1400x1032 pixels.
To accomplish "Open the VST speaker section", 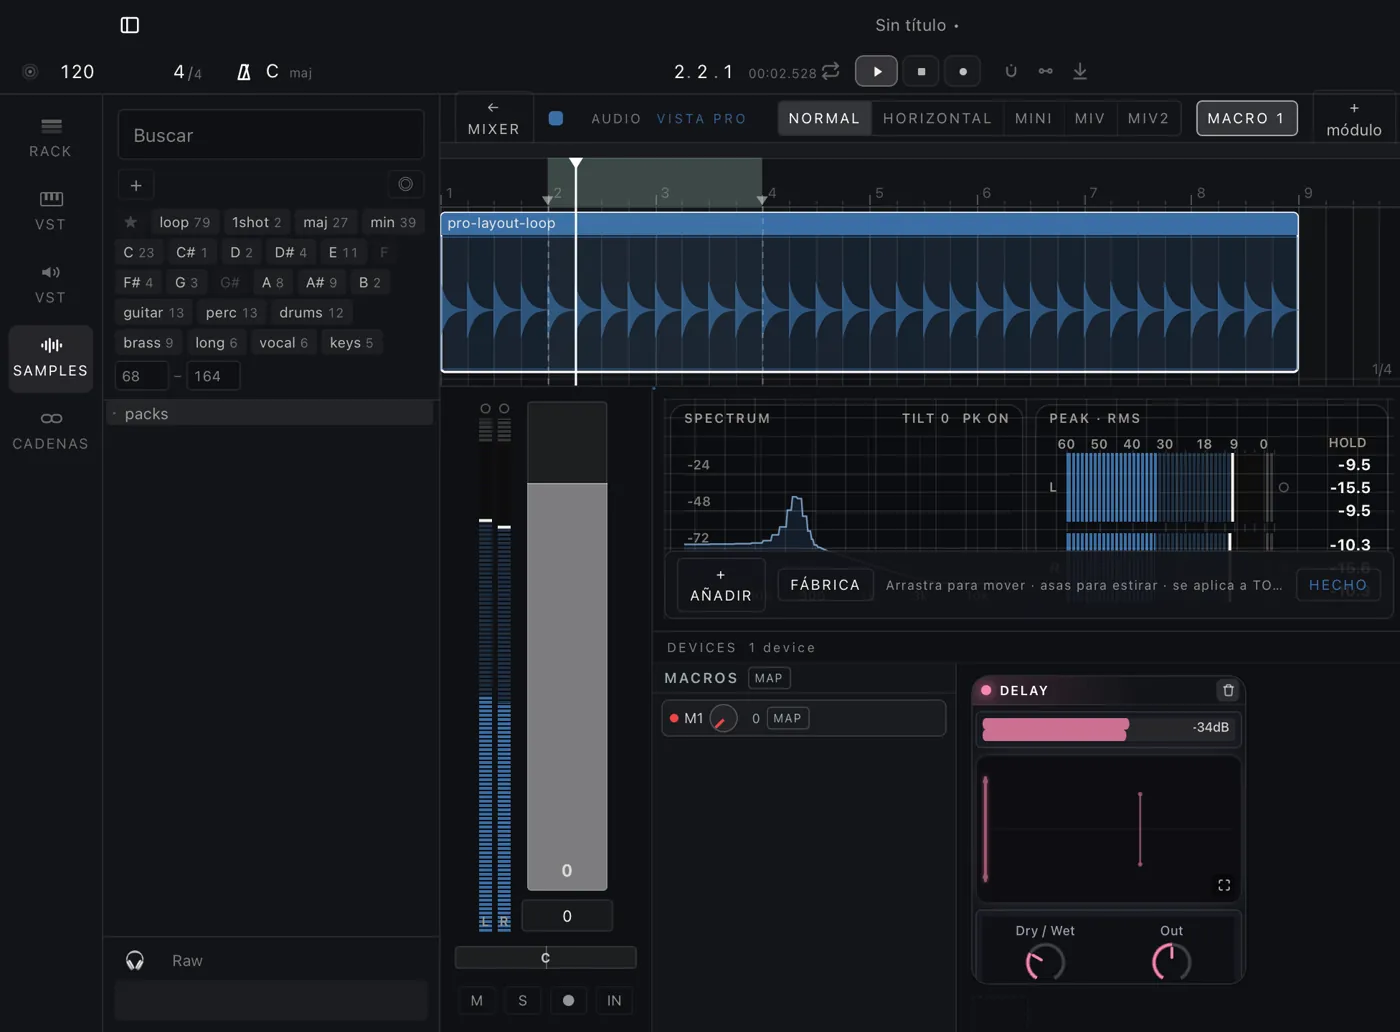I will pyautogui.click(x=51, y=284).
